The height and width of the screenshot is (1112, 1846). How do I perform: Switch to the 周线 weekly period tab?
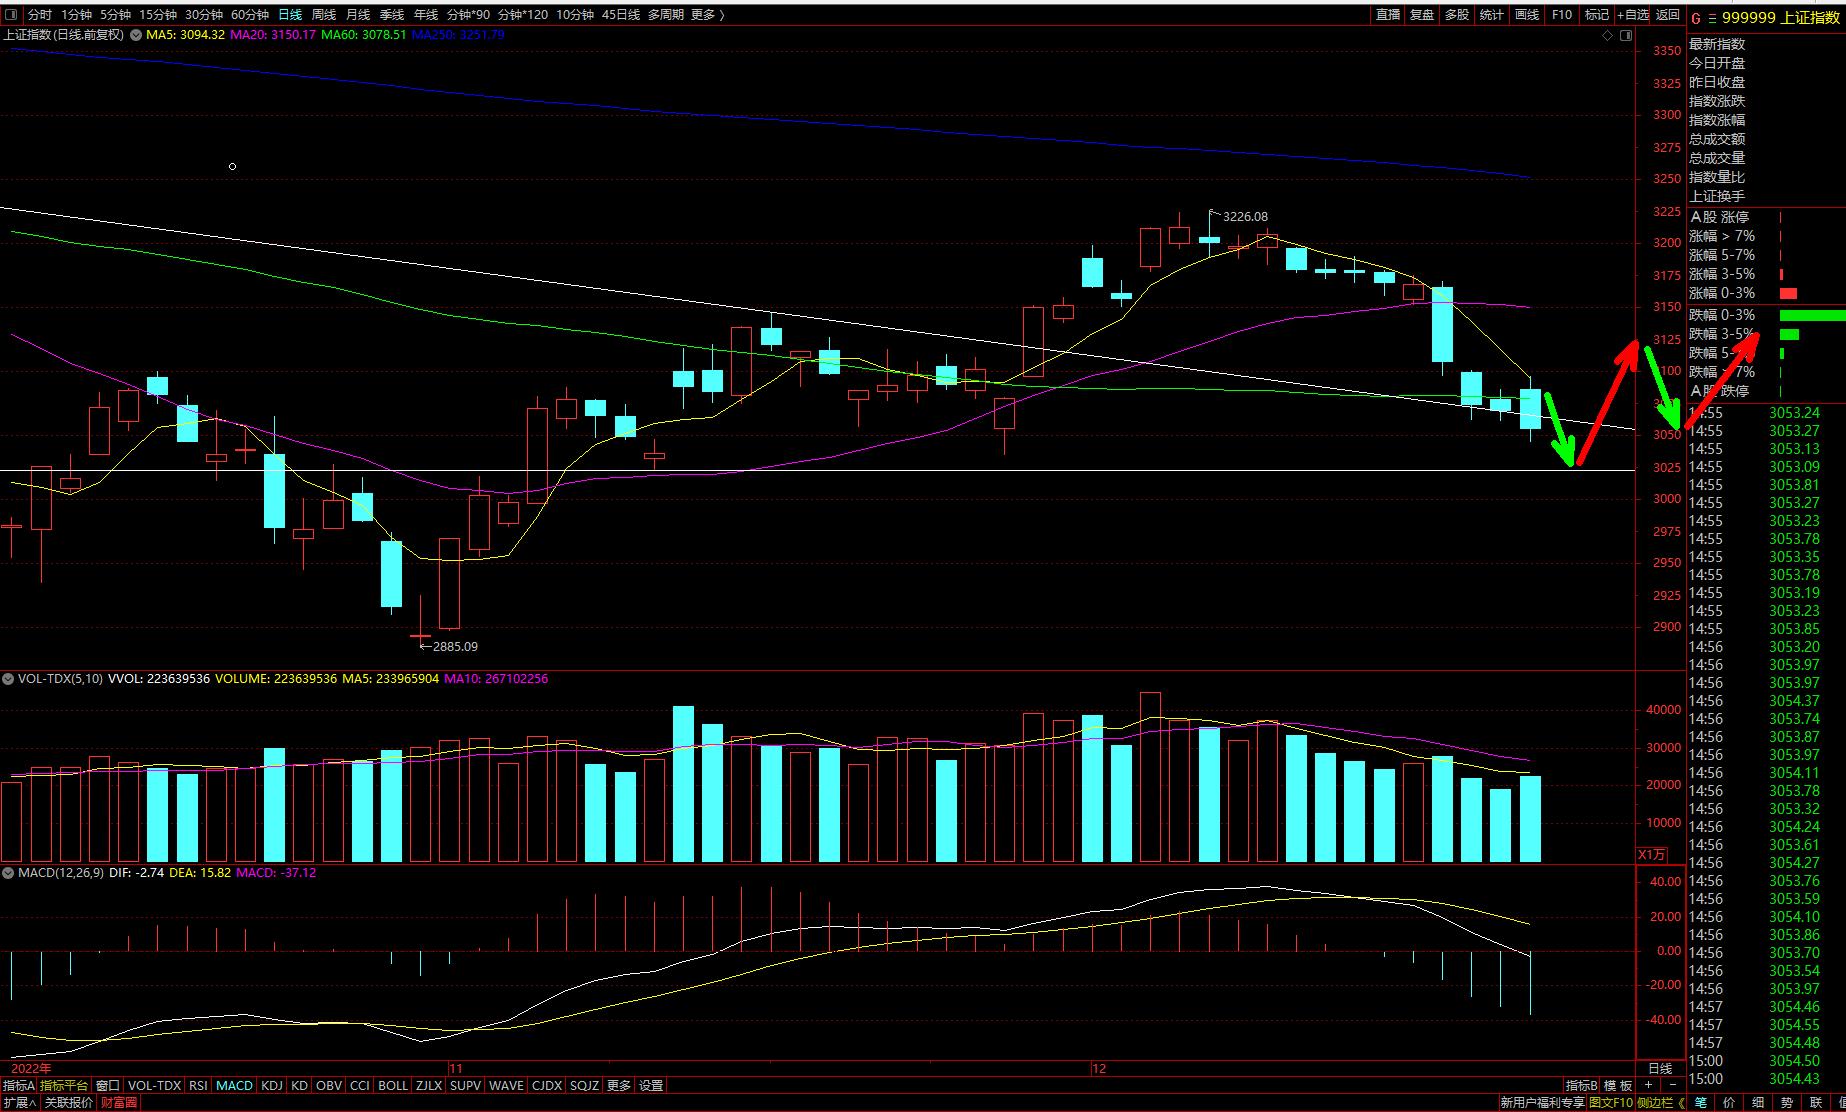point(324,15)
